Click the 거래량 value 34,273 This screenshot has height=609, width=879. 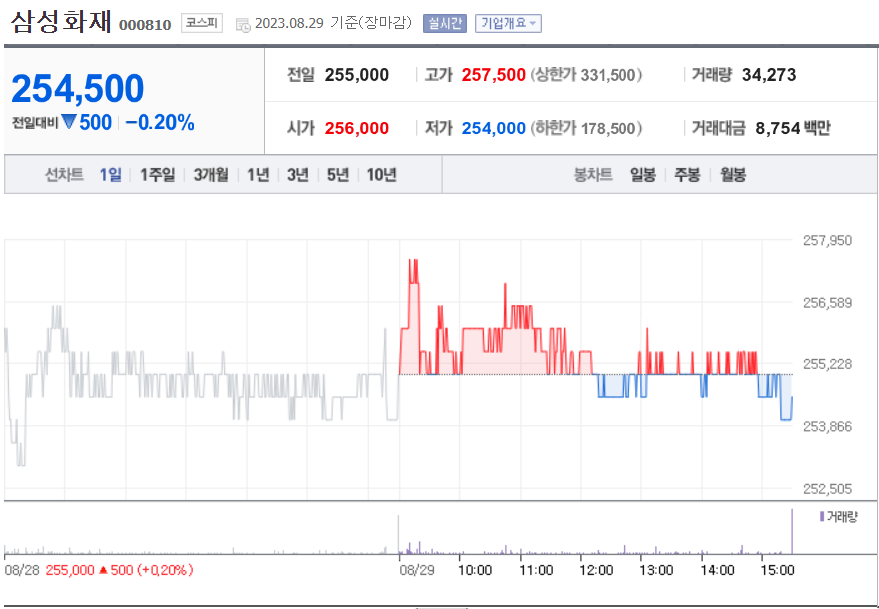tap(769, 75)
